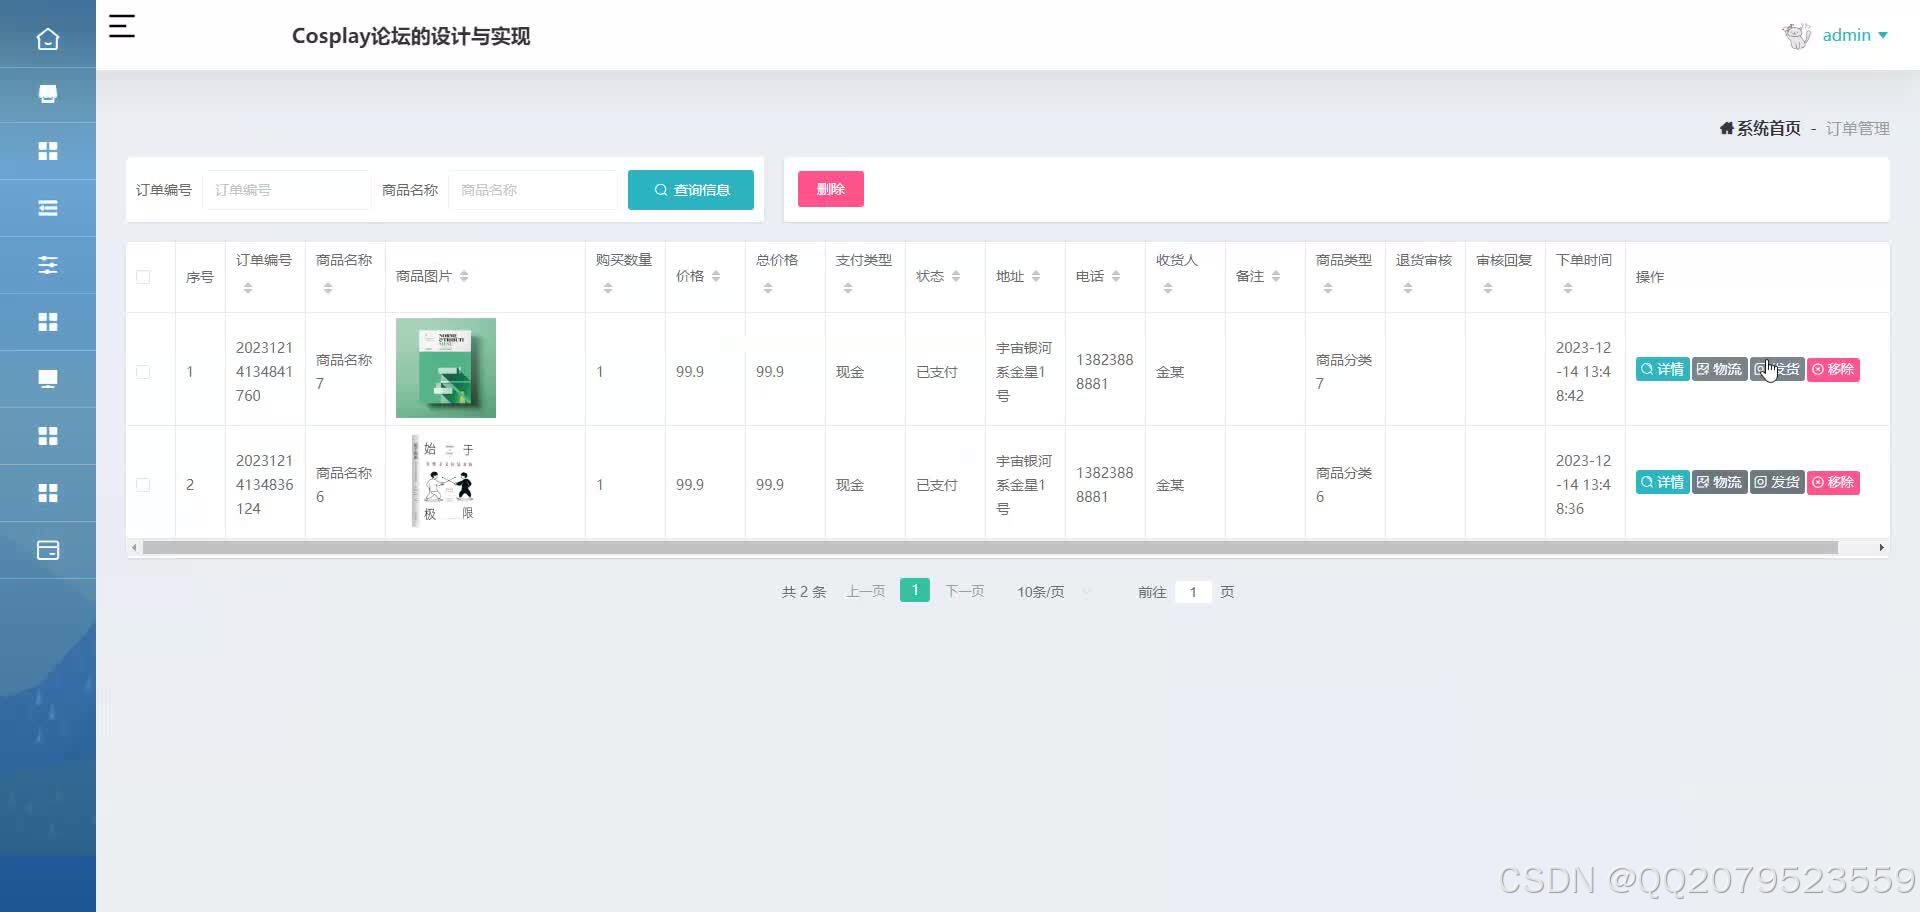Sort by 支付类型 column arrows

pyautogui.click(x=848, y=288)
